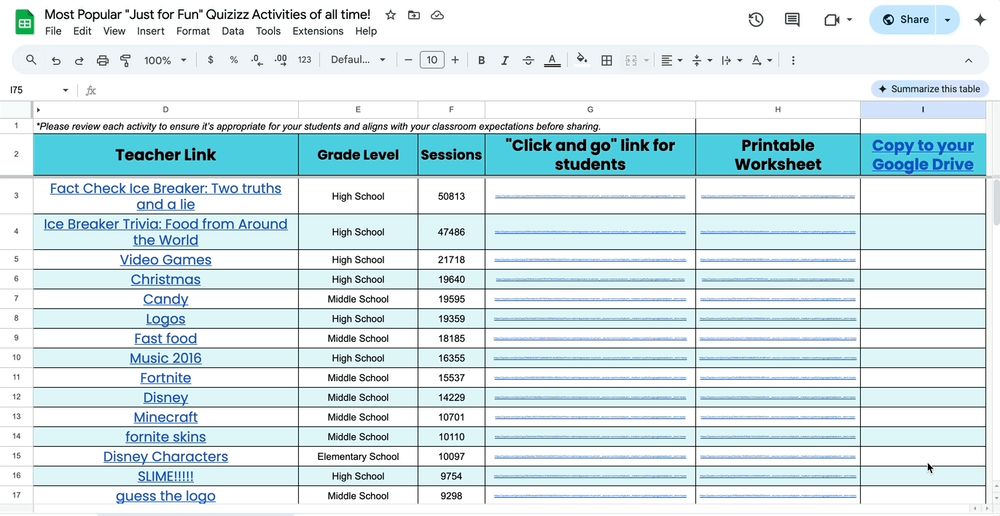Open vertical align dropdown
The width and height of the screenshot is (1000, 516).
(x=702, y=60)
